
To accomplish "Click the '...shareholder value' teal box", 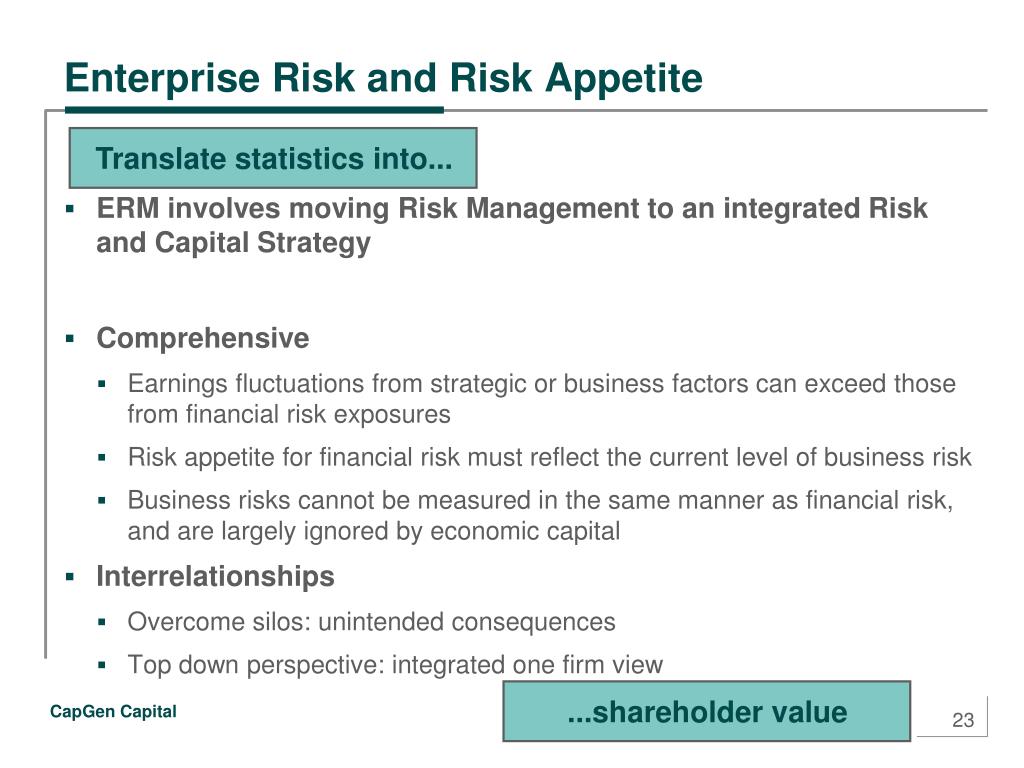I will click(707, 711).
